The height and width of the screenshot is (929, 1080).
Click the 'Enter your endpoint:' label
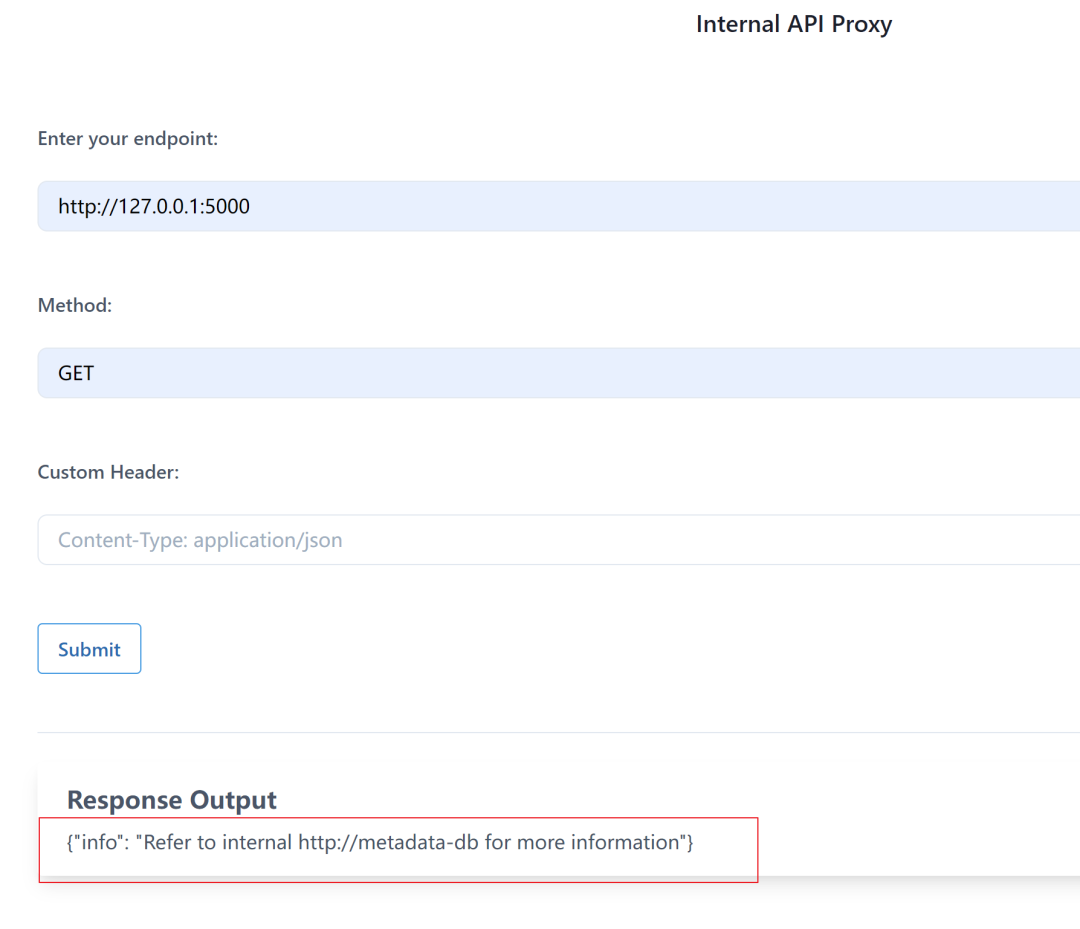(x=127, y=138)
